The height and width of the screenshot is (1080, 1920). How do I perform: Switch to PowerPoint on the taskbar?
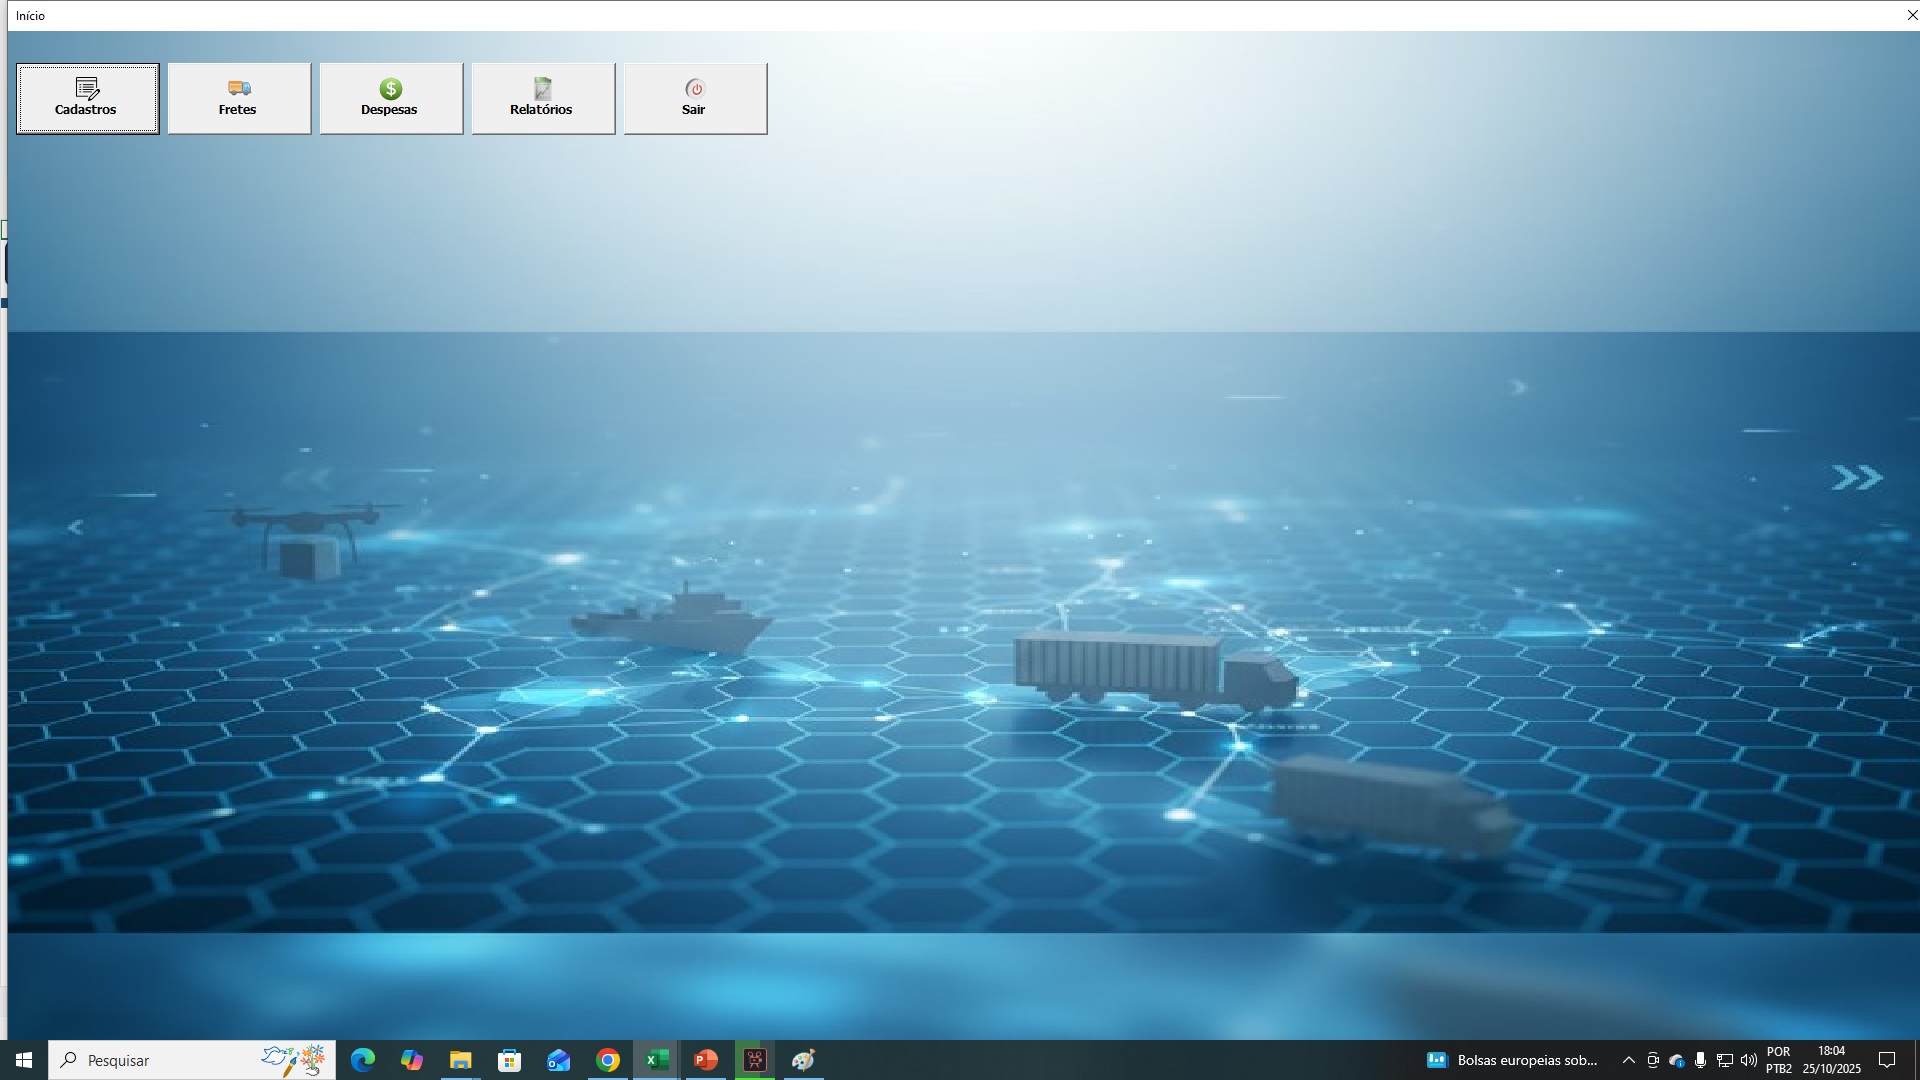coord(706,1060)
